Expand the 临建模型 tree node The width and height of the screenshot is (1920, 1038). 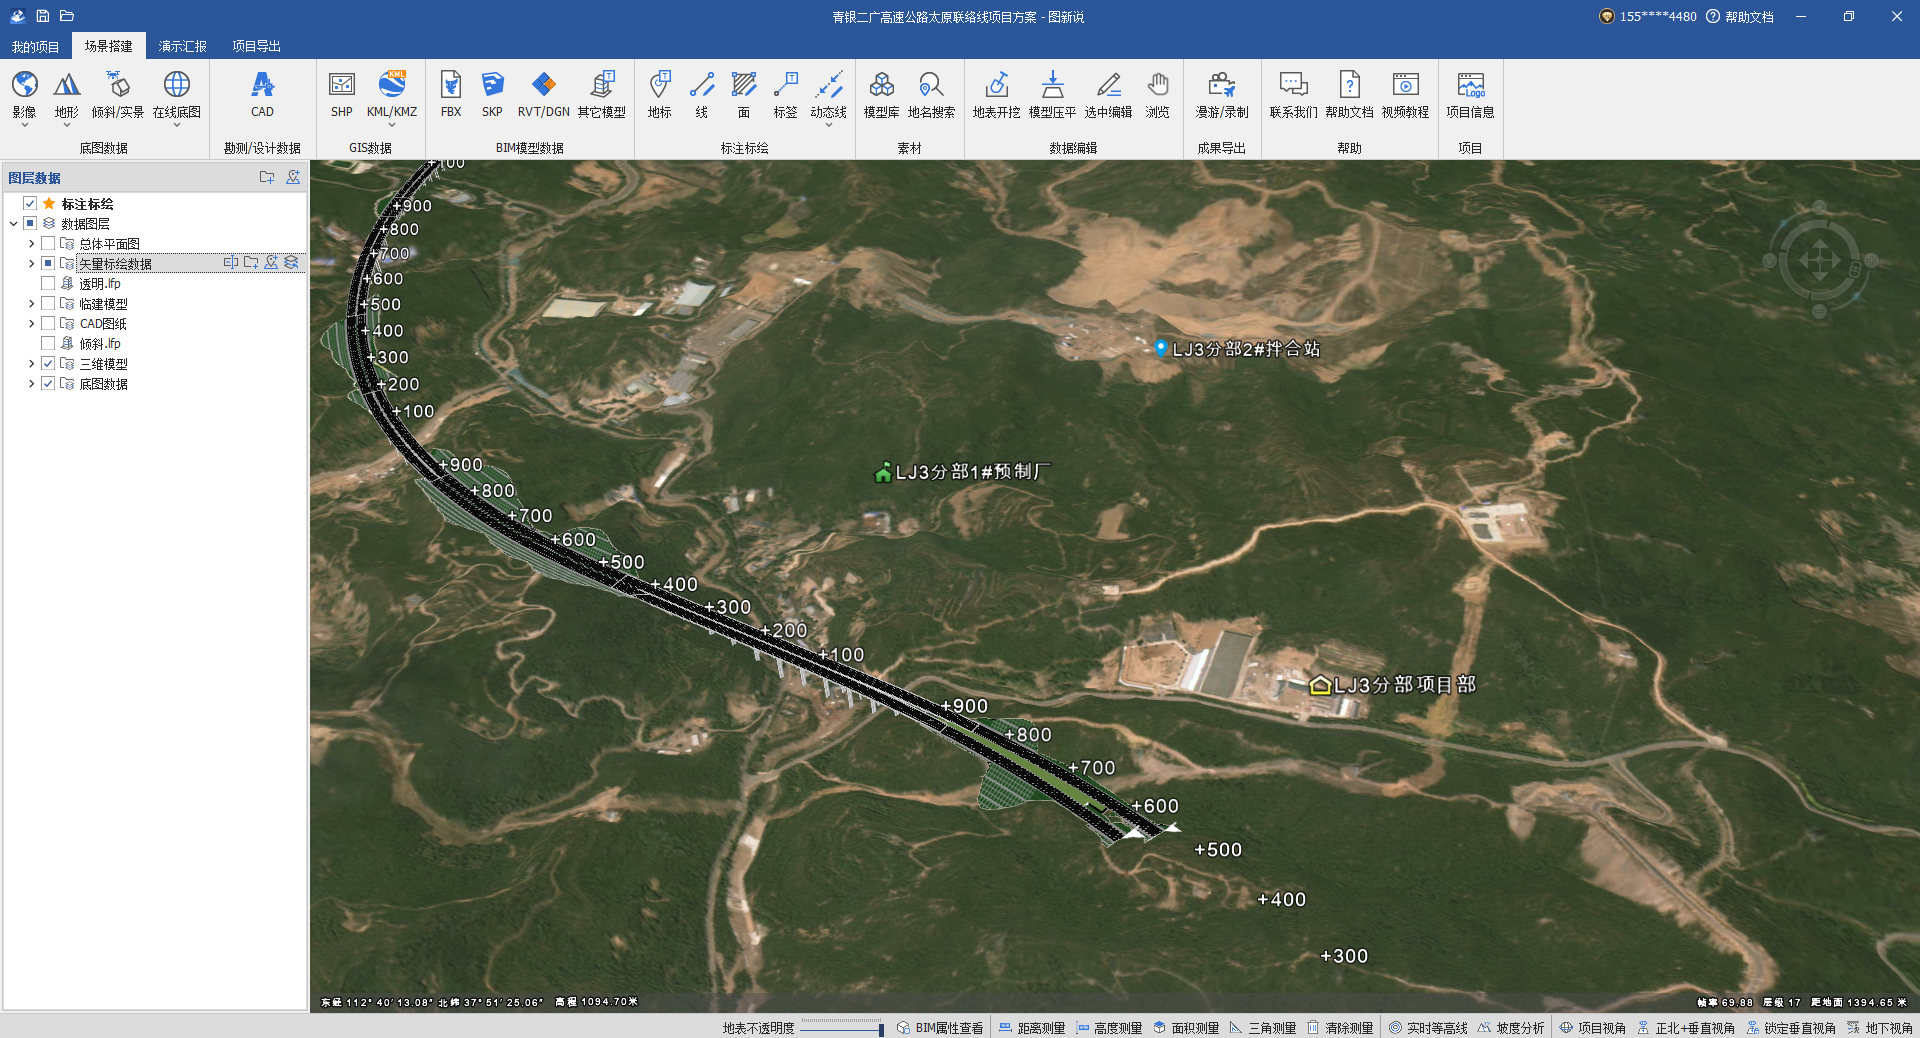pos(31,304)
